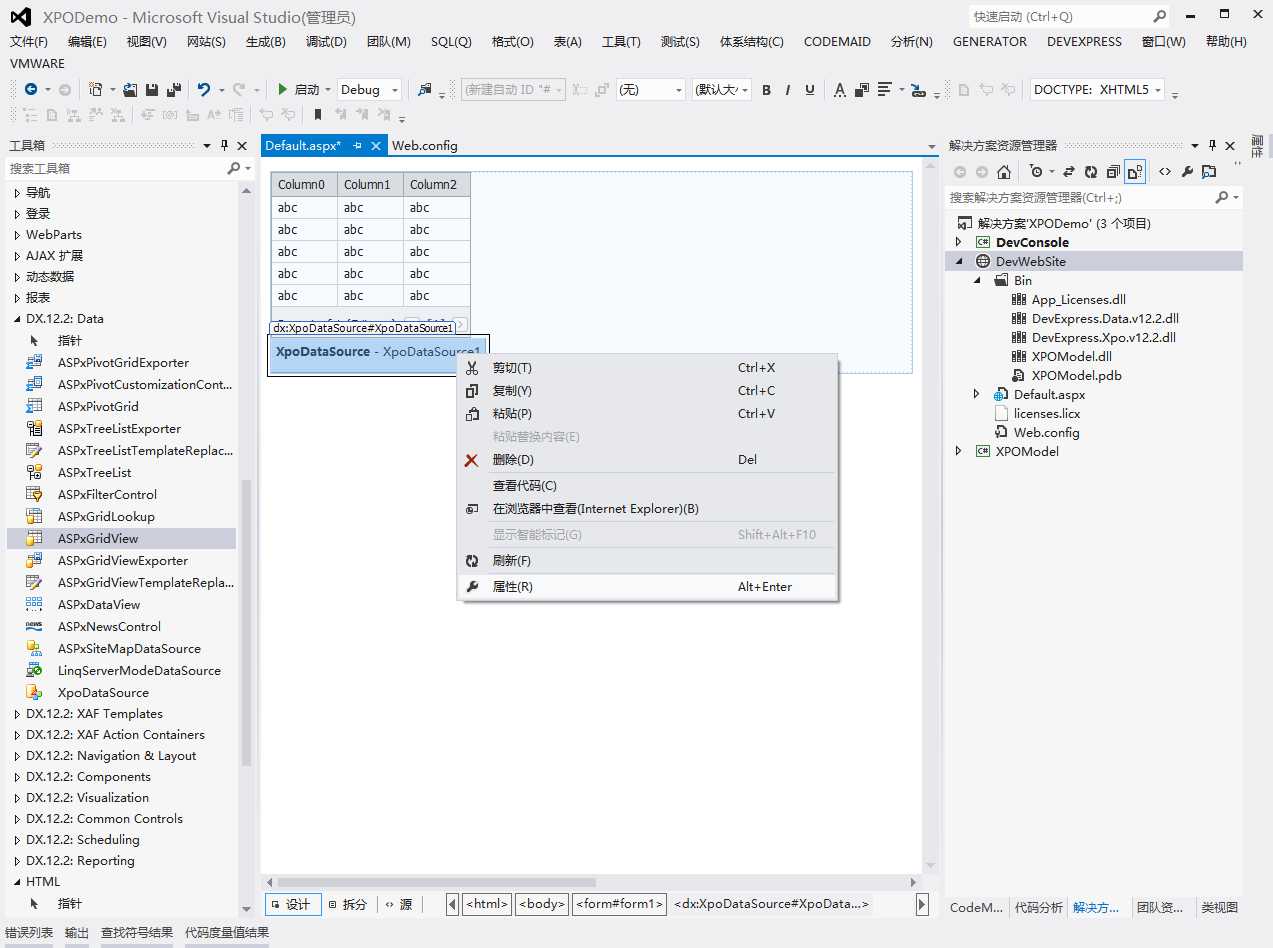The image size is (1273, 948).
Task: Select ASPxGridLookup in toolbox
Action: 106,516
